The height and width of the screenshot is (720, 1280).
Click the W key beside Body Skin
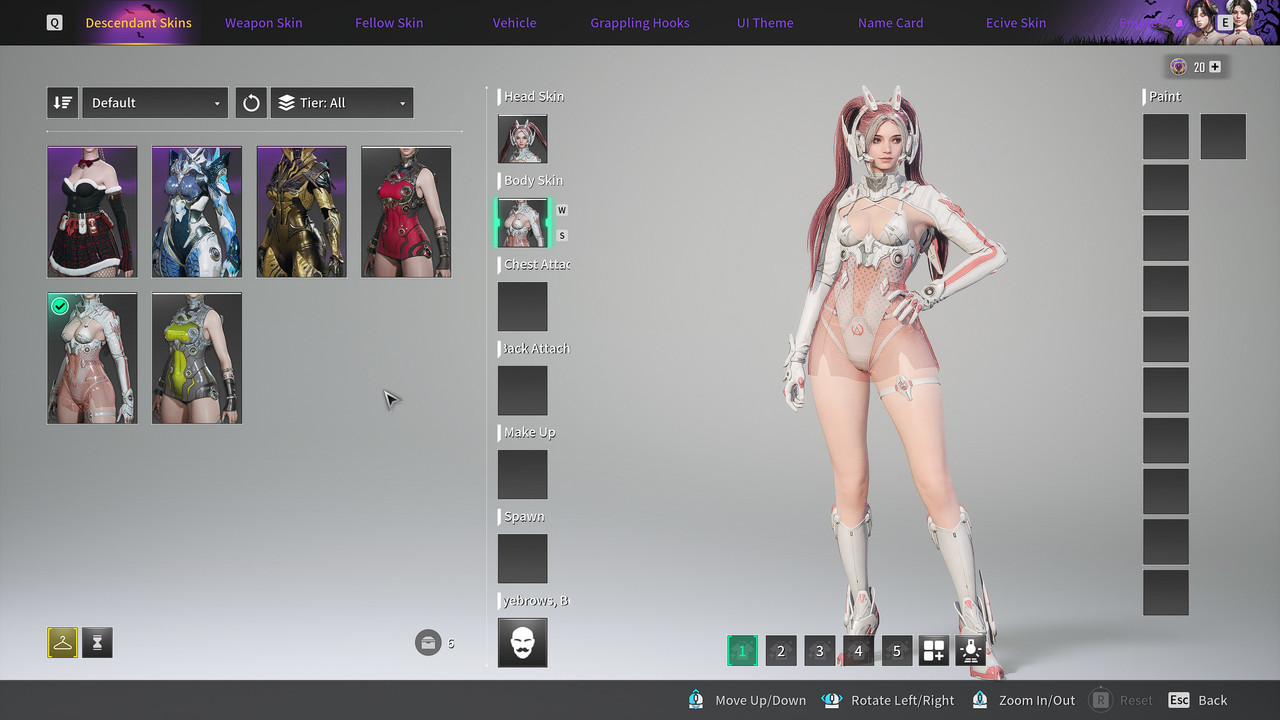click(x=562, y=210)
